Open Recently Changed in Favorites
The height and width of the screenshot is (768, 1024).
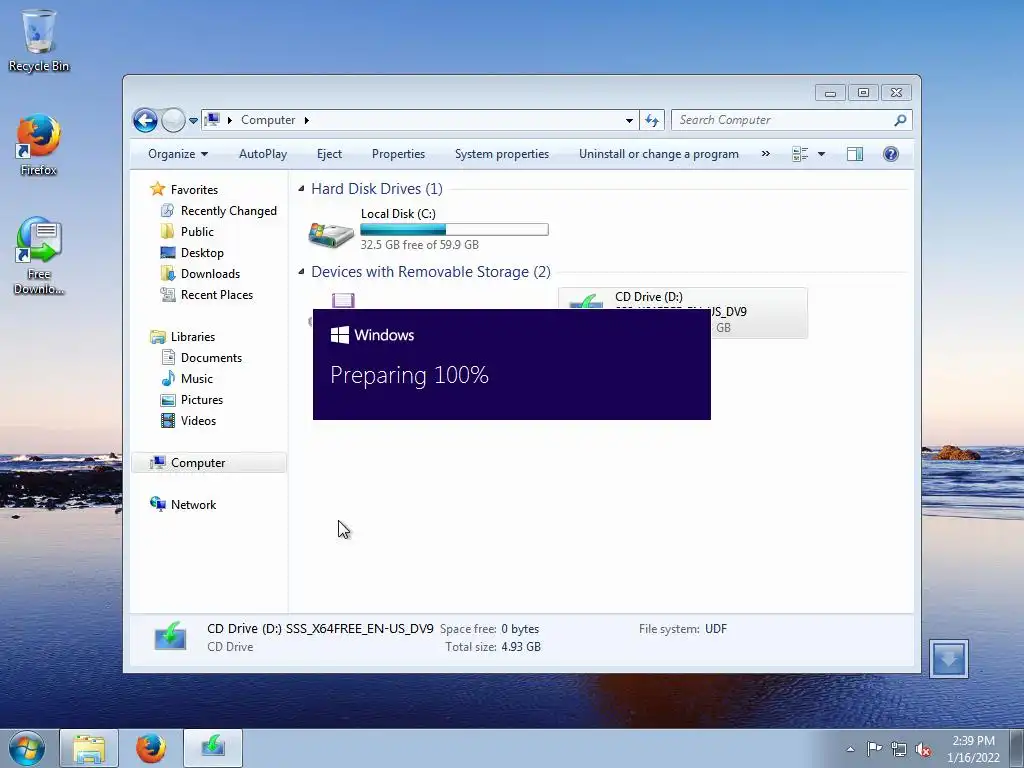(x=229, y=211)
